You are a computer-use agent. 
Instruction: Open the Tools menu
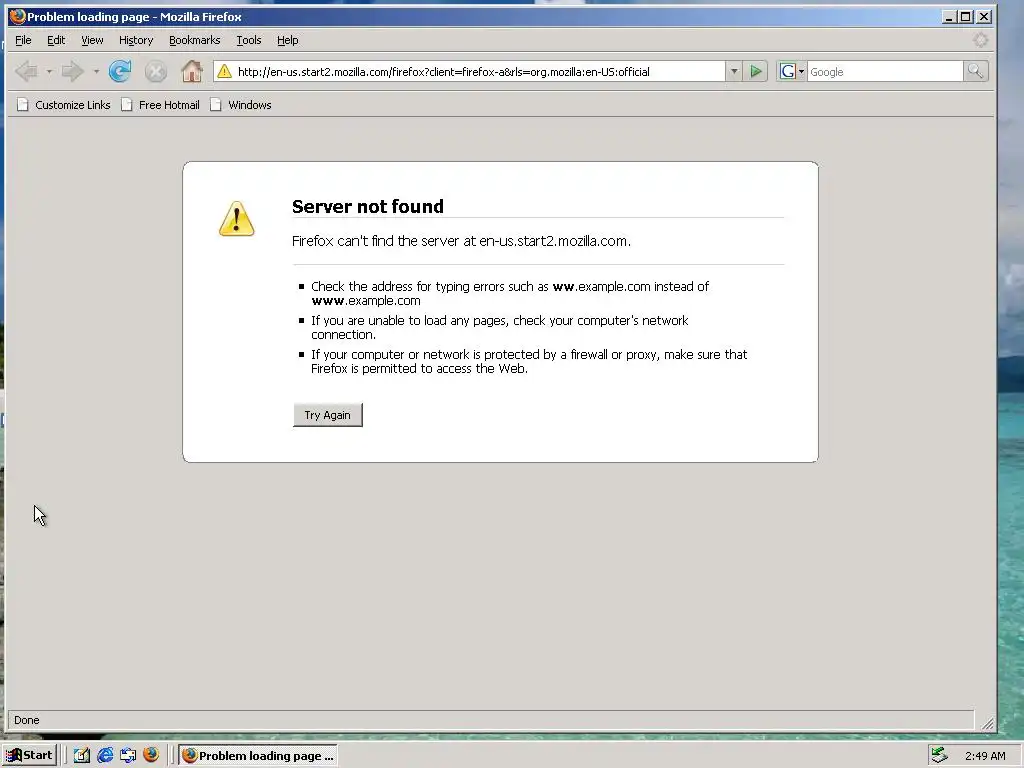(x=248, y=40)
